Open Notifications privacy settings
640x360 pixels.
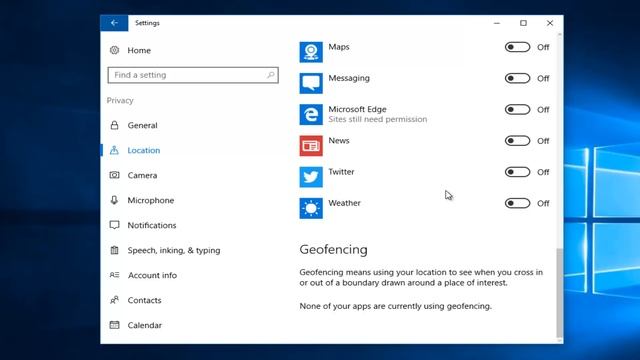[152, 225]
